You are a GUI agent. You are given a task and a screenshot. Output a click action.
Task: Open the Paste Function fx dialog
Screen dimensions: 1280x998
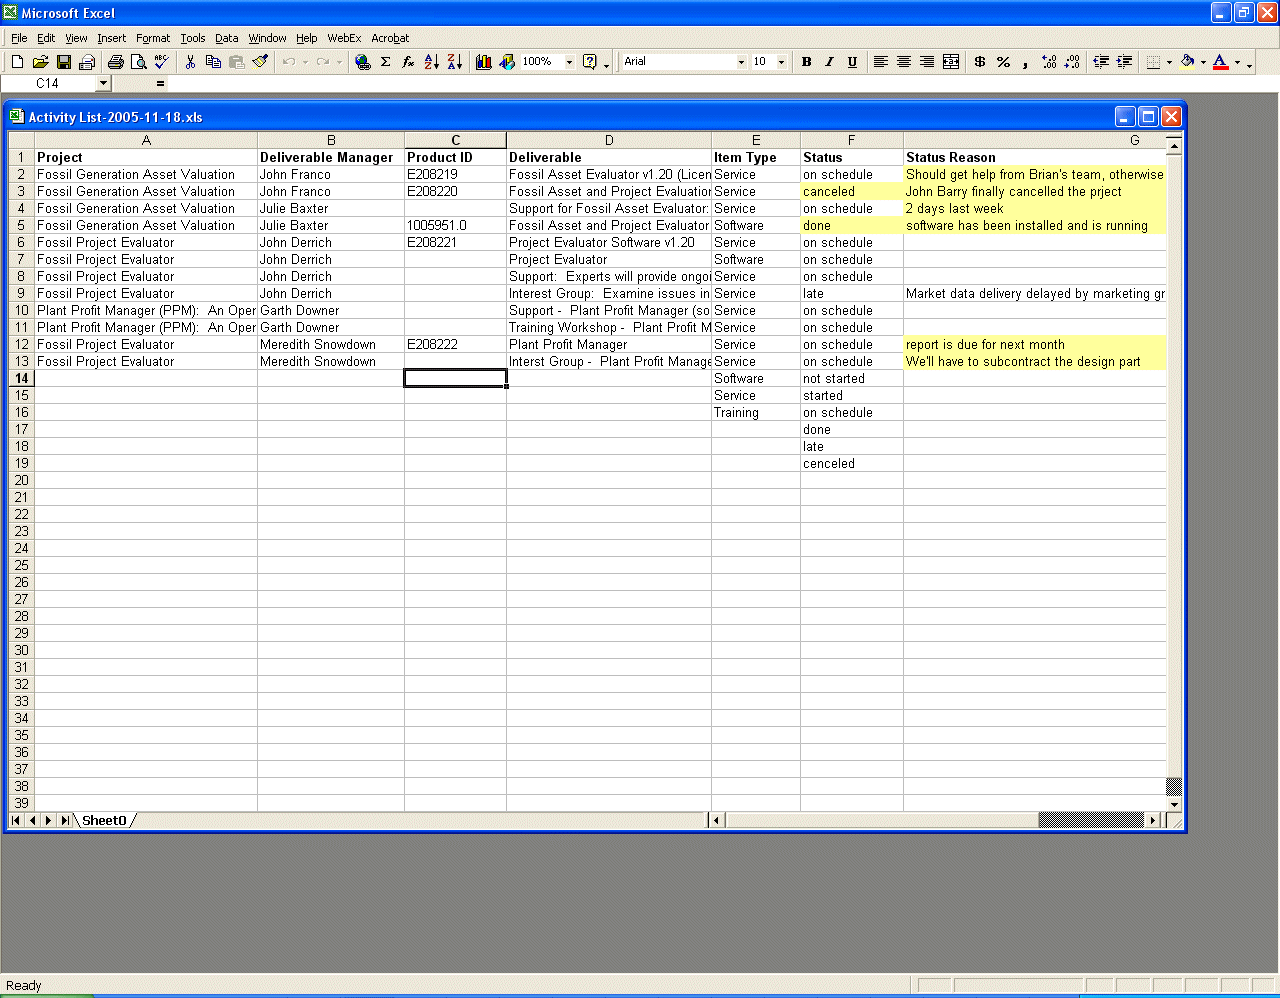[x=408, y=62]
